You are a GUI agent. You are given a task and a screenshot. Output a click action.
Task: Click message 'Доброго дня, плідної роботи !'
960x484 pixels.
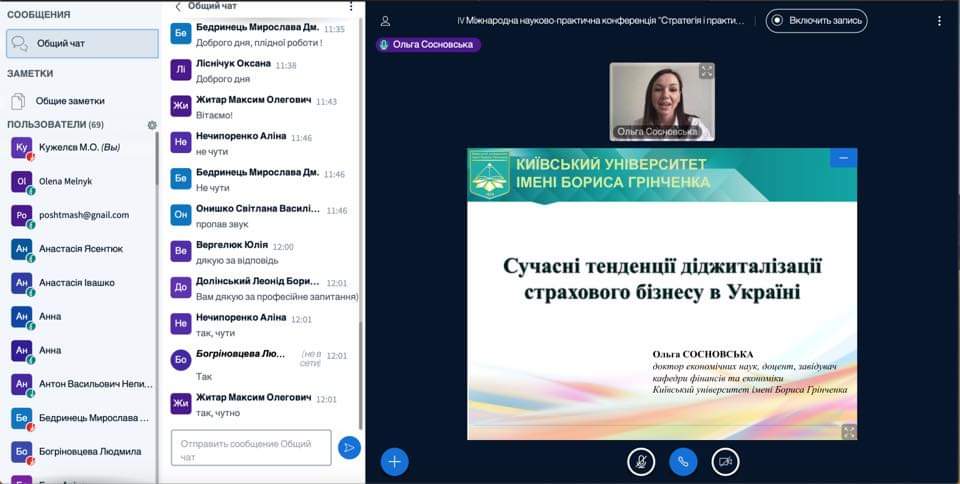[x=259, y=43]
